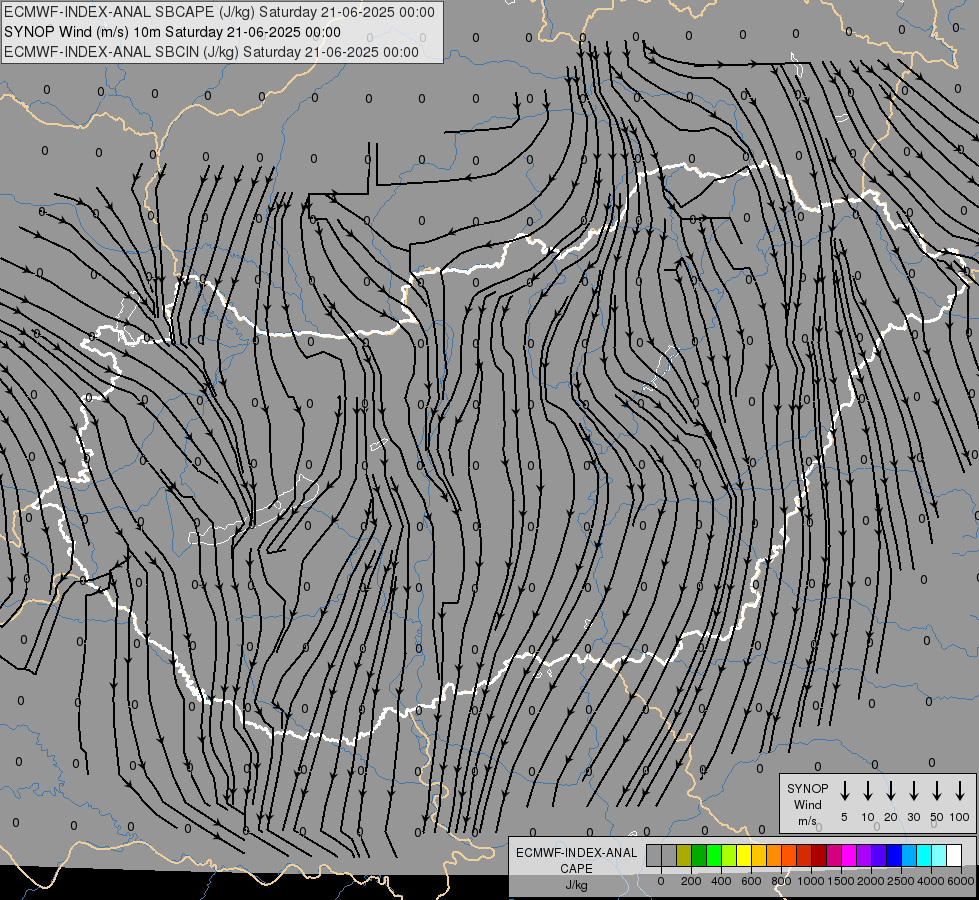Click the 5 value in wind legend

point(844,817)
